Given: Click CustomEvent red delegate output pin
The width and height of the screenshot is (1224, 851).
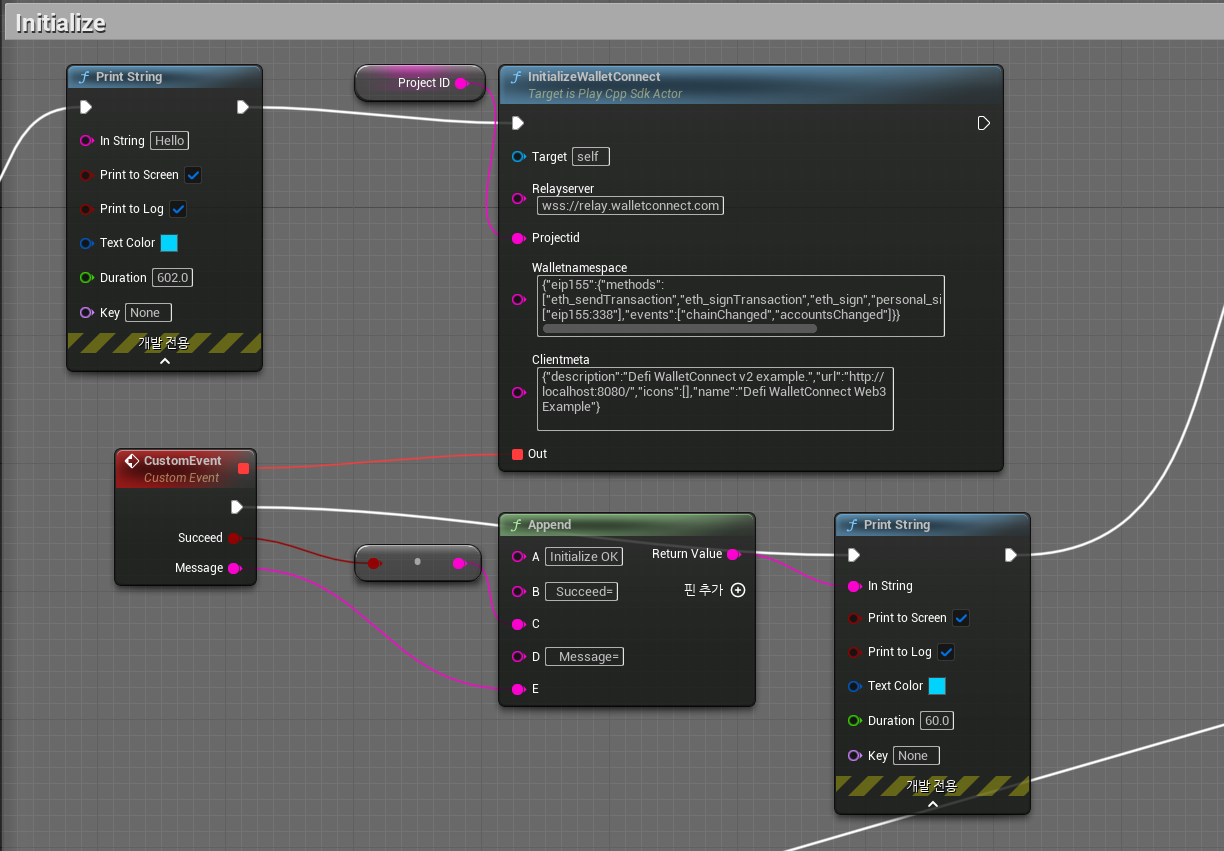Looking at the screenshot, I should [x=243, y=468].
